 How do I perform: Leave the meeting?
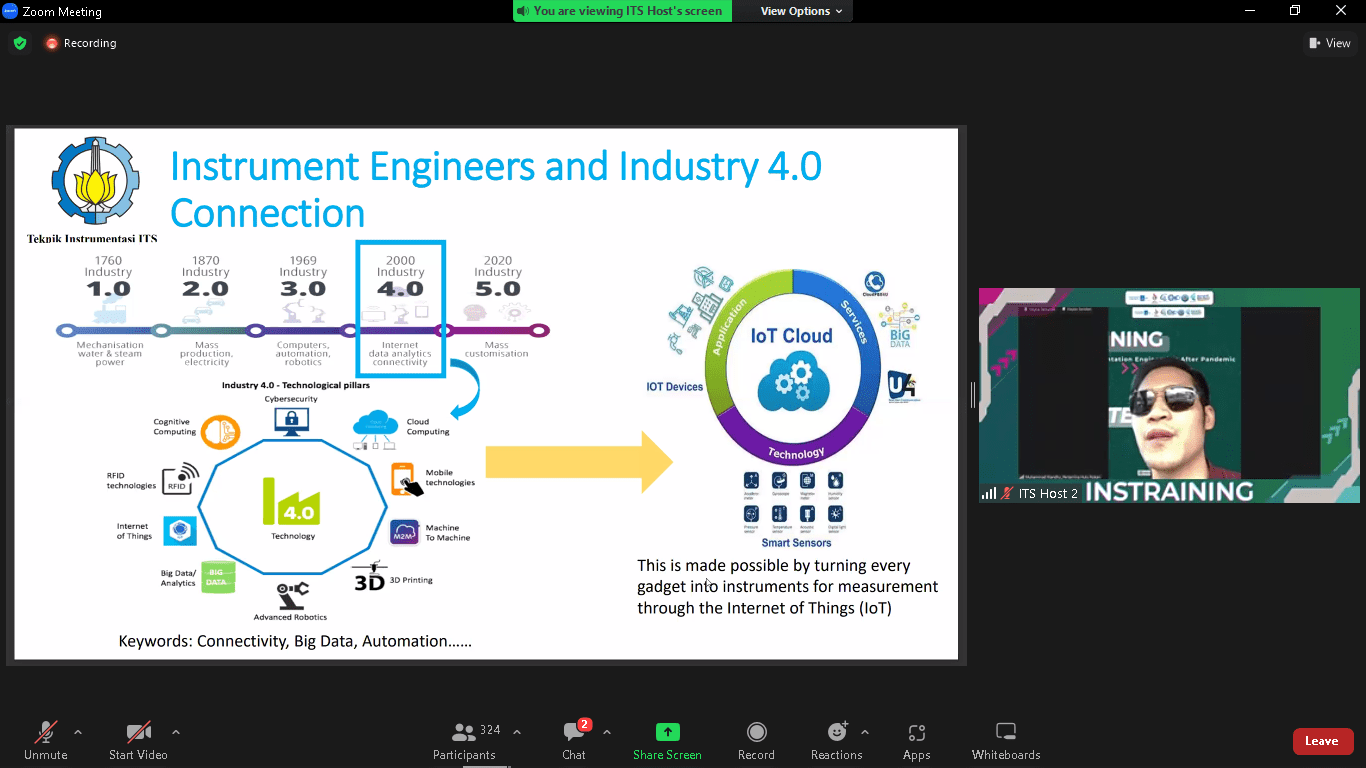click(1322, 741)
